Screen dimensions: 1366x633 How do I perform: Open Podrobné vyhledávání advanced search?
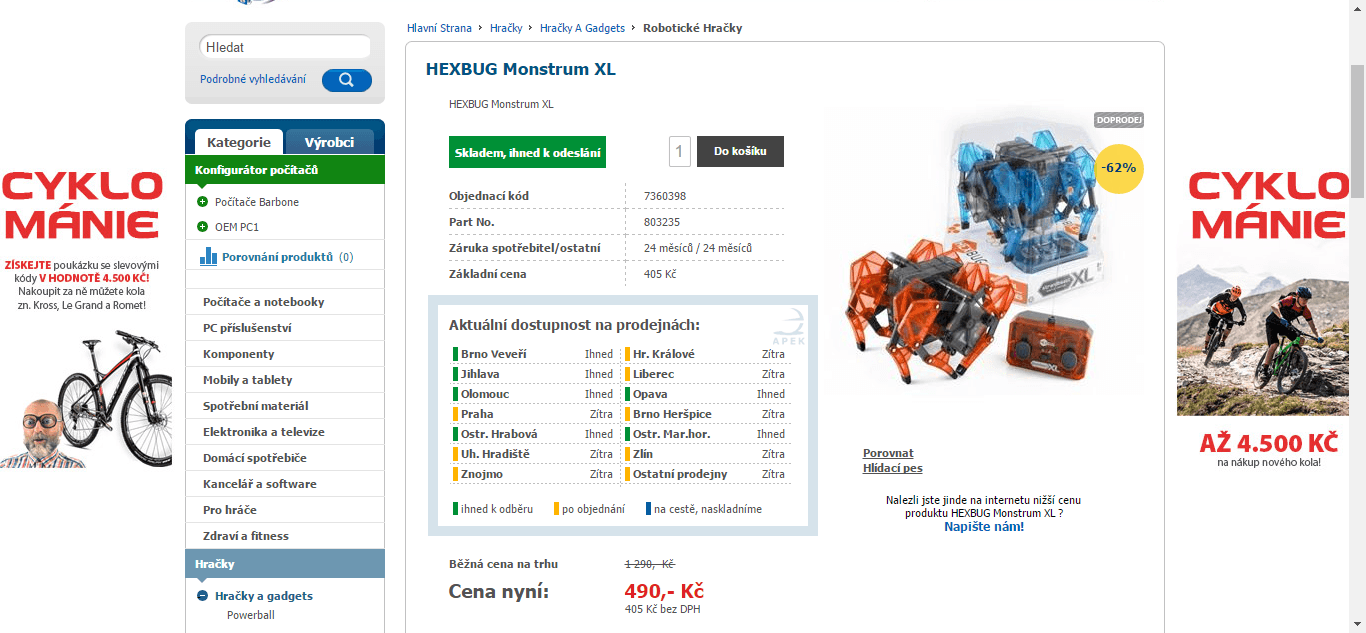coord(253,79)
